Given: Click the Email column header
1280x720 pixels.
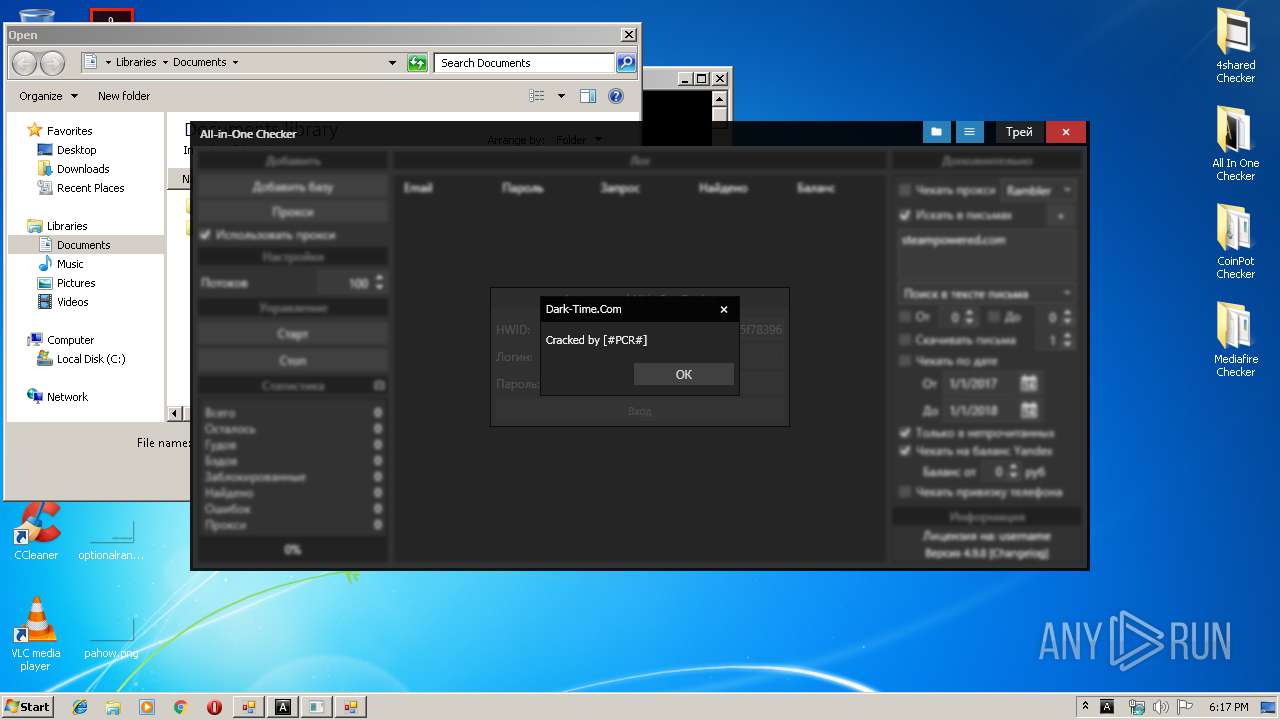Looking at the screenshot, I should 418,188.
